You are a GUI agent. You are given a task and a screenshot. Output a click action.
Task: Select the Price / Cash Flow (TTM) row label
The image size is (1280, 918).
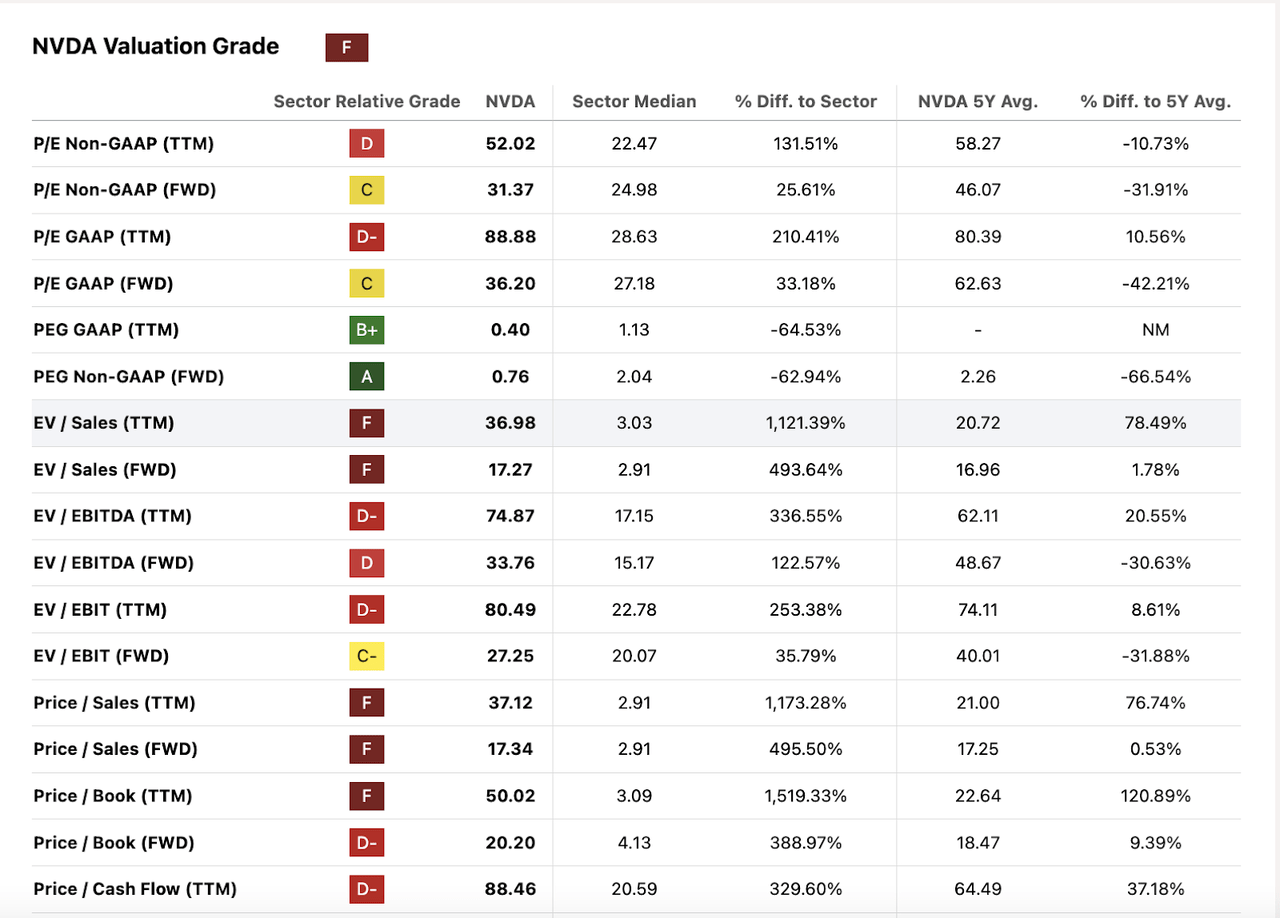click(x=135, y=889)
